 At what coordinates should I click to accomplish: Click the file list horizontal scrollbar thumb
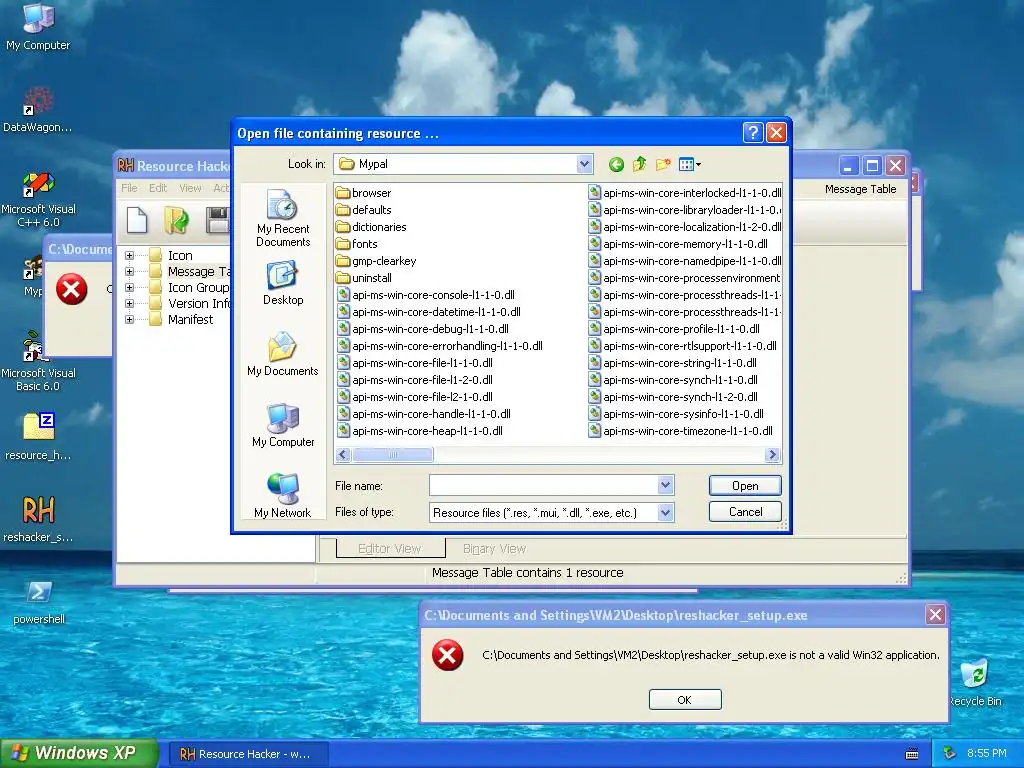[392, 455]
